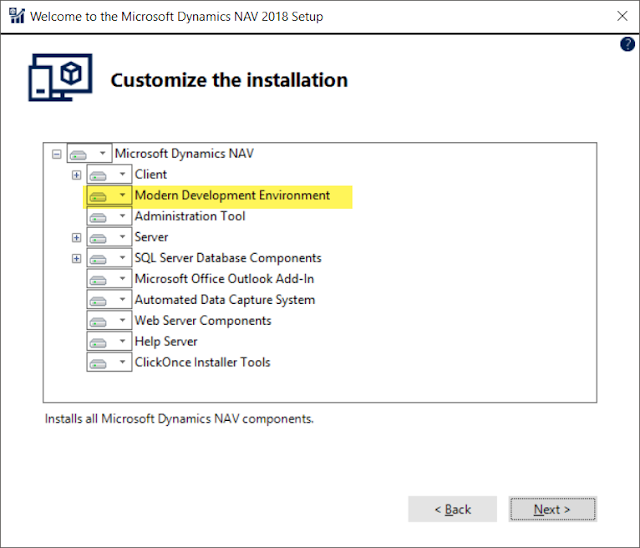Collapse the Microsoft Dynamics NAV root node
The height and width of the screenshot is (548, 640).
(57, 154)
